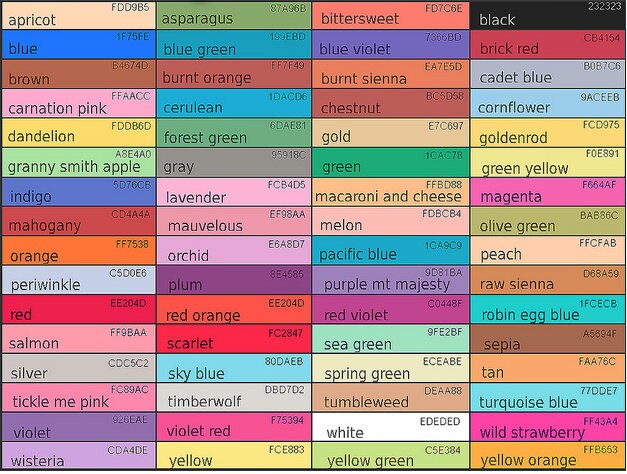Choose the pacific blue color
Image resolution: width=627 pixels, height=474 pixels.
point(390,250)
